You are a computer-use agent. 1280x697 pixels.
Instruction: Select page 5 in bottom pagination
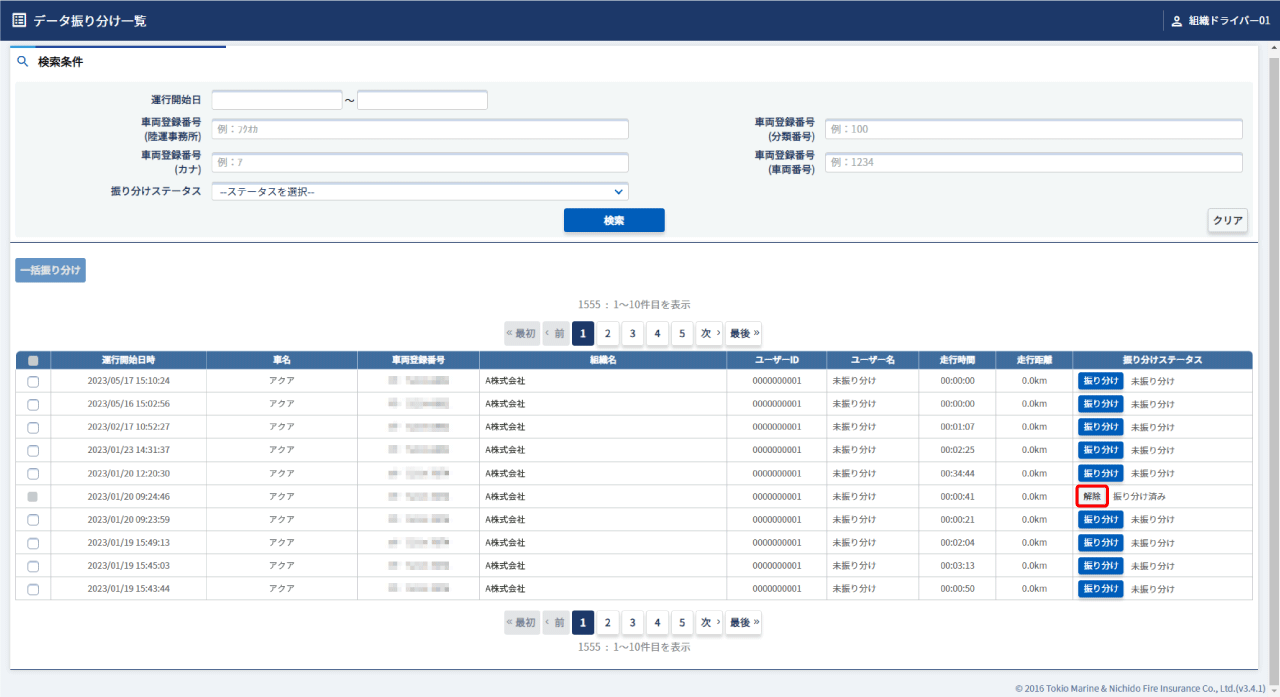(681, 622)
